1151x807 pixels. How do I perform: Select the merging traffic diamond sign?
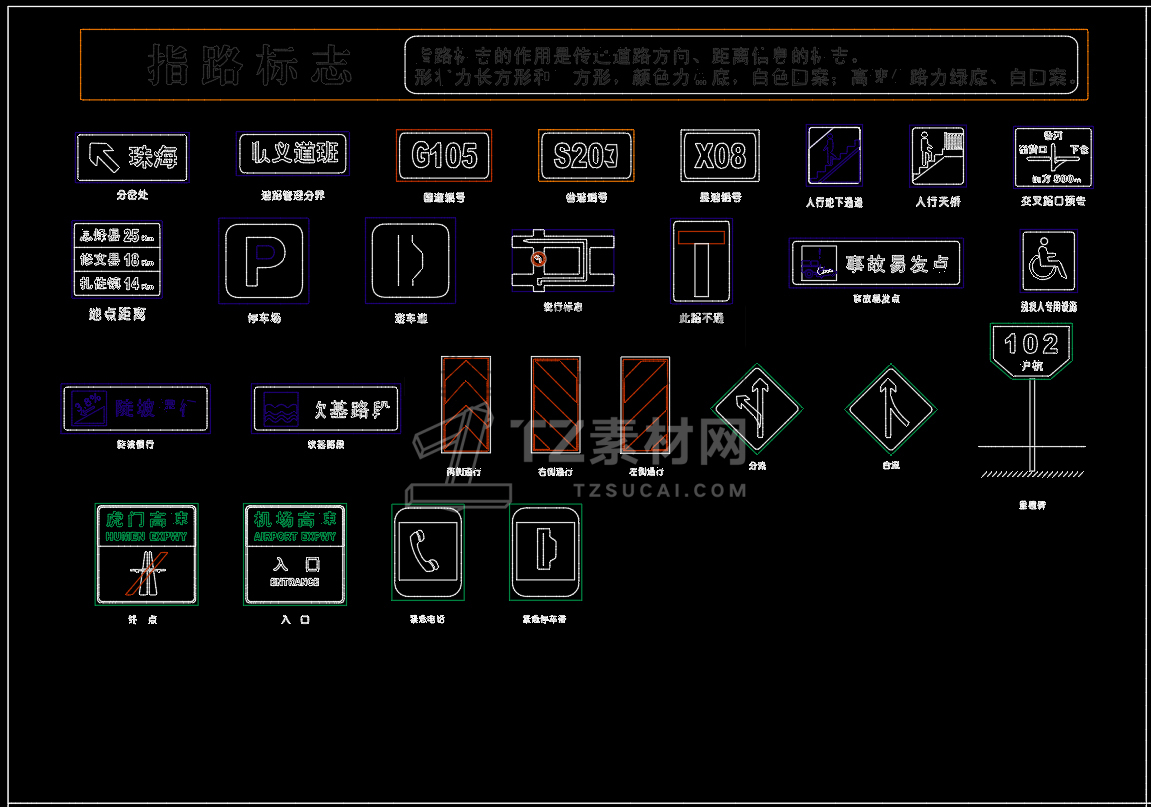890,408
